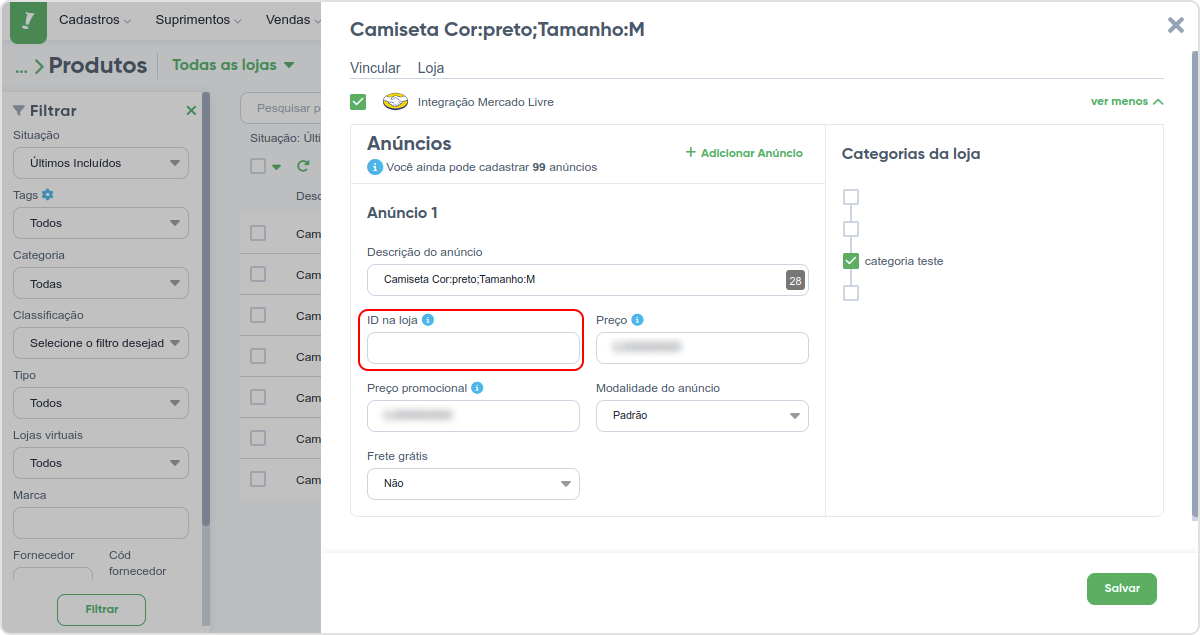The image size is (1200, 635).
Task: Open the Lojas virtuais dropdown
Action: 101,463
